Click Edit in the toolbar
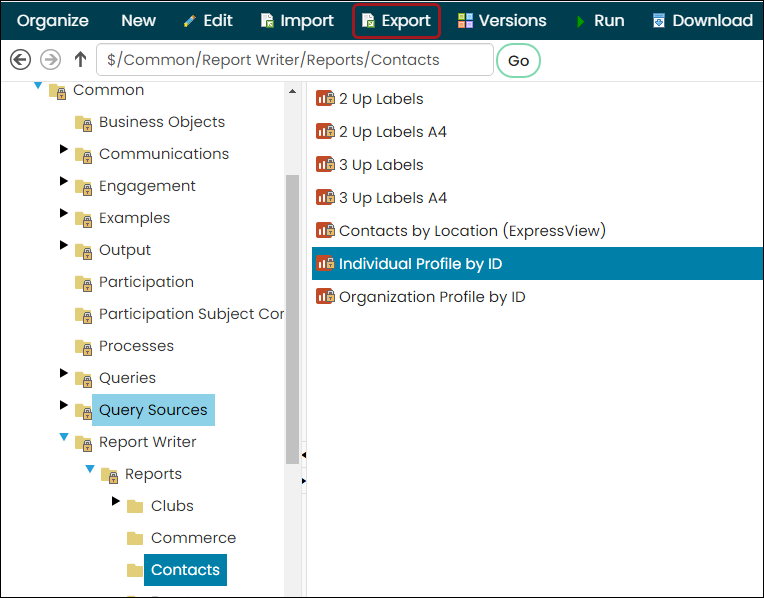Image resolution: width=764 pixels, height=598 pixels. 209,20
